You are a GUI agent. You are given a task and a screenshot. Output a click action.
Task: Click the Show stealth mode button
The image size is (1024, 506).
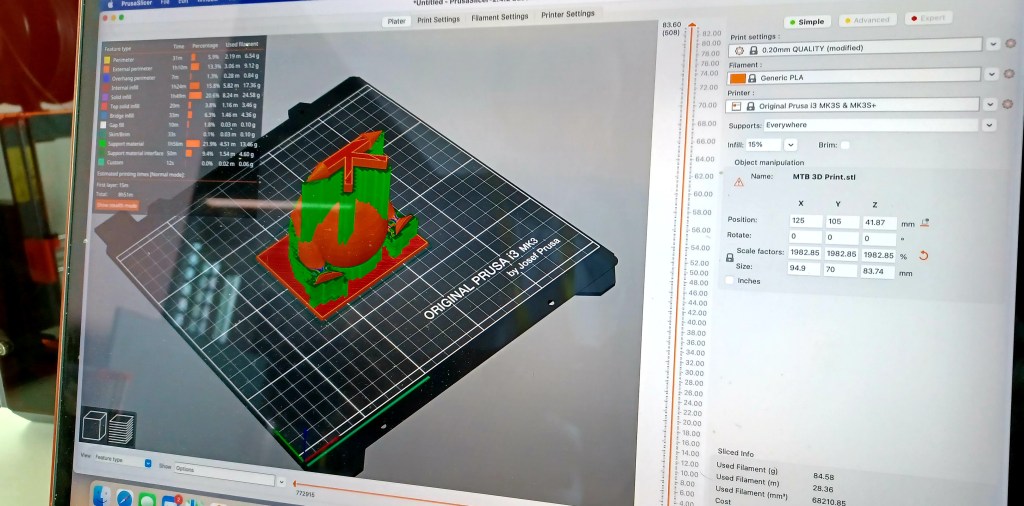(116, 204)
